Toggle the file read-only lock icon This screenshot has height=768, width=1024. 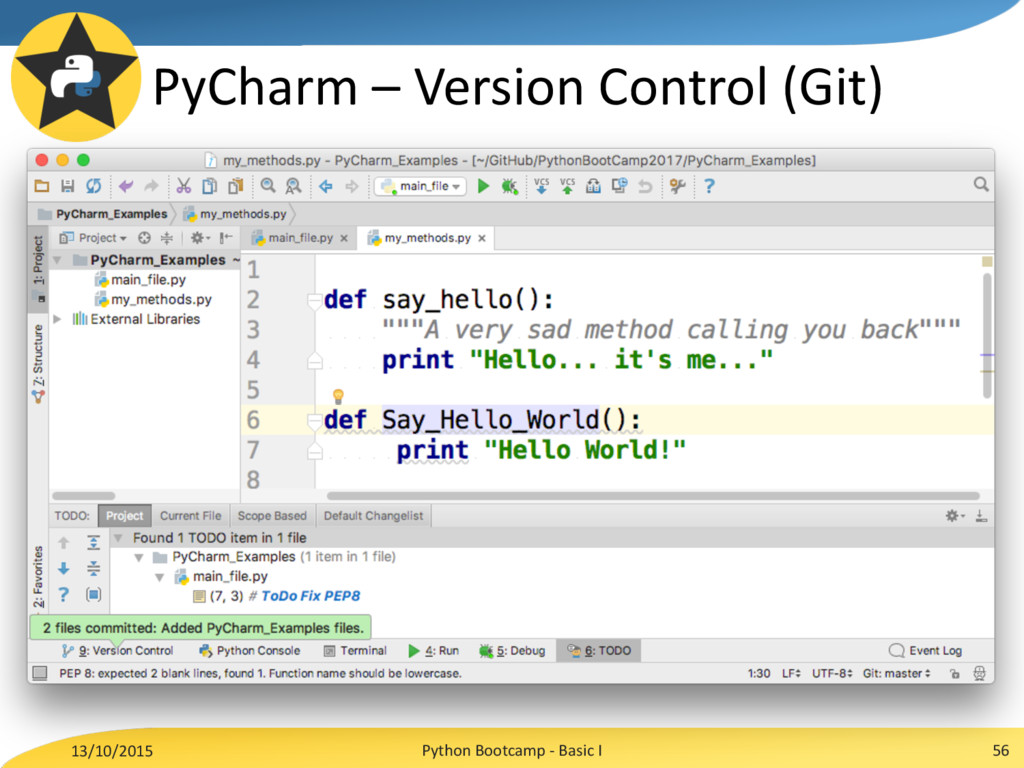pos(955,674)
